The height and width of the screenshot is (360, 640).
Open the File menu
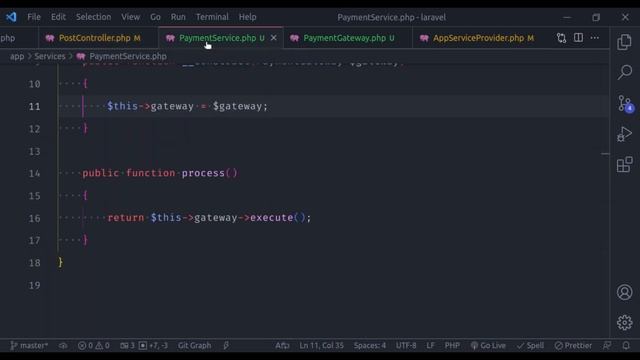coord(34,17)
